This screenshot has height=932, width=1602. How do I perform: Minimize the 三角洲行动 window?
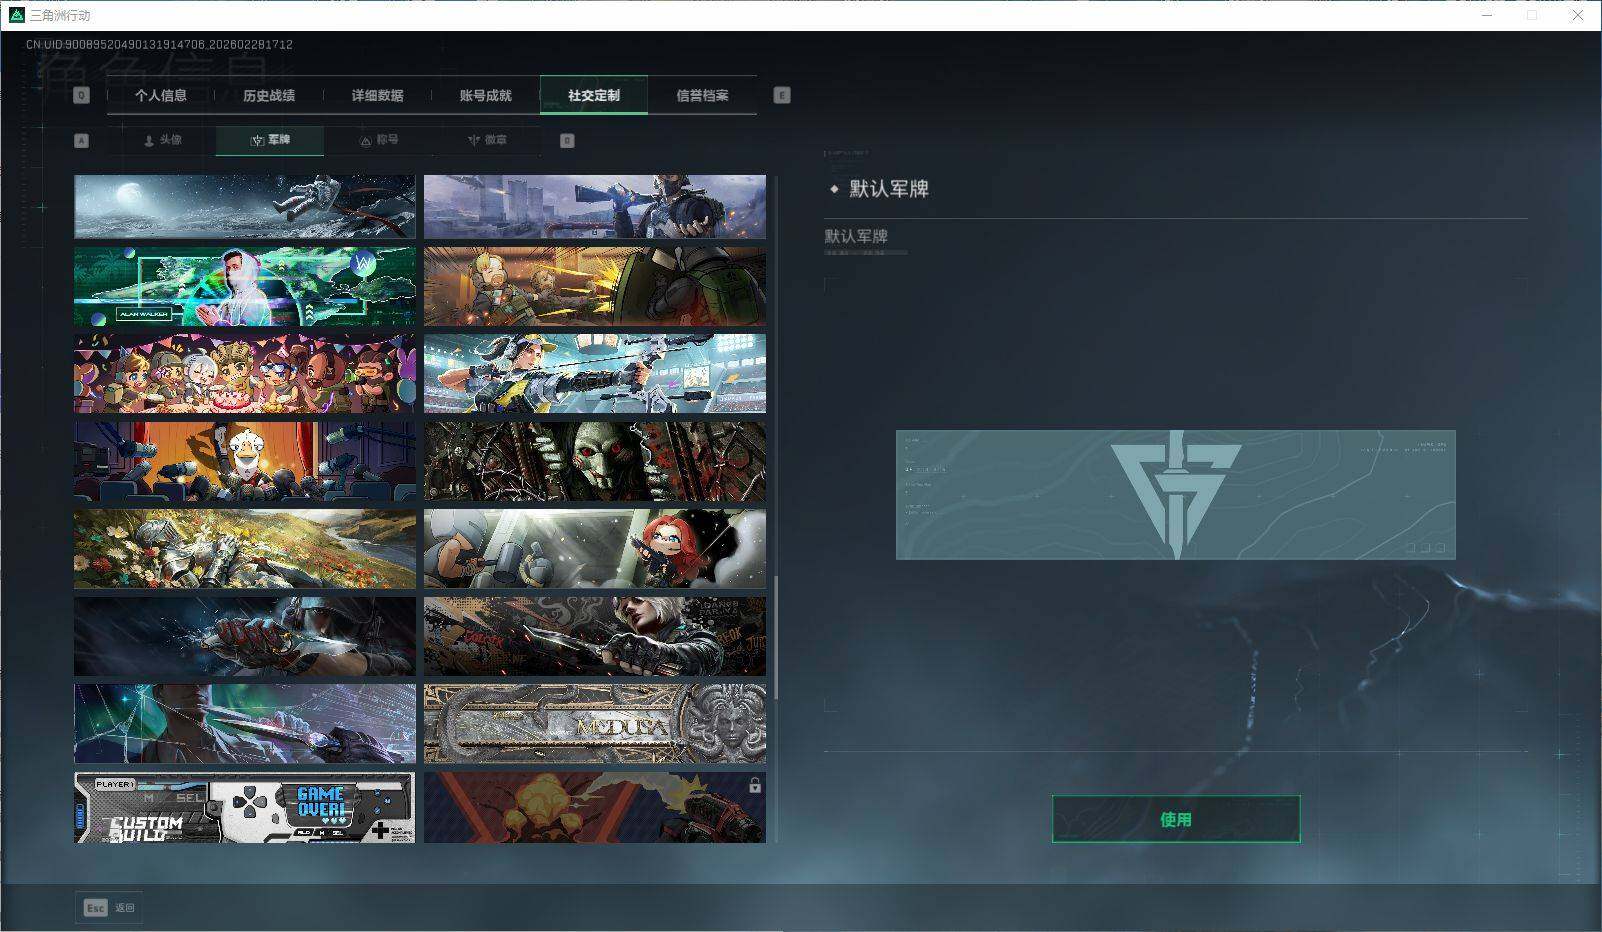[x=1488, y=15]
